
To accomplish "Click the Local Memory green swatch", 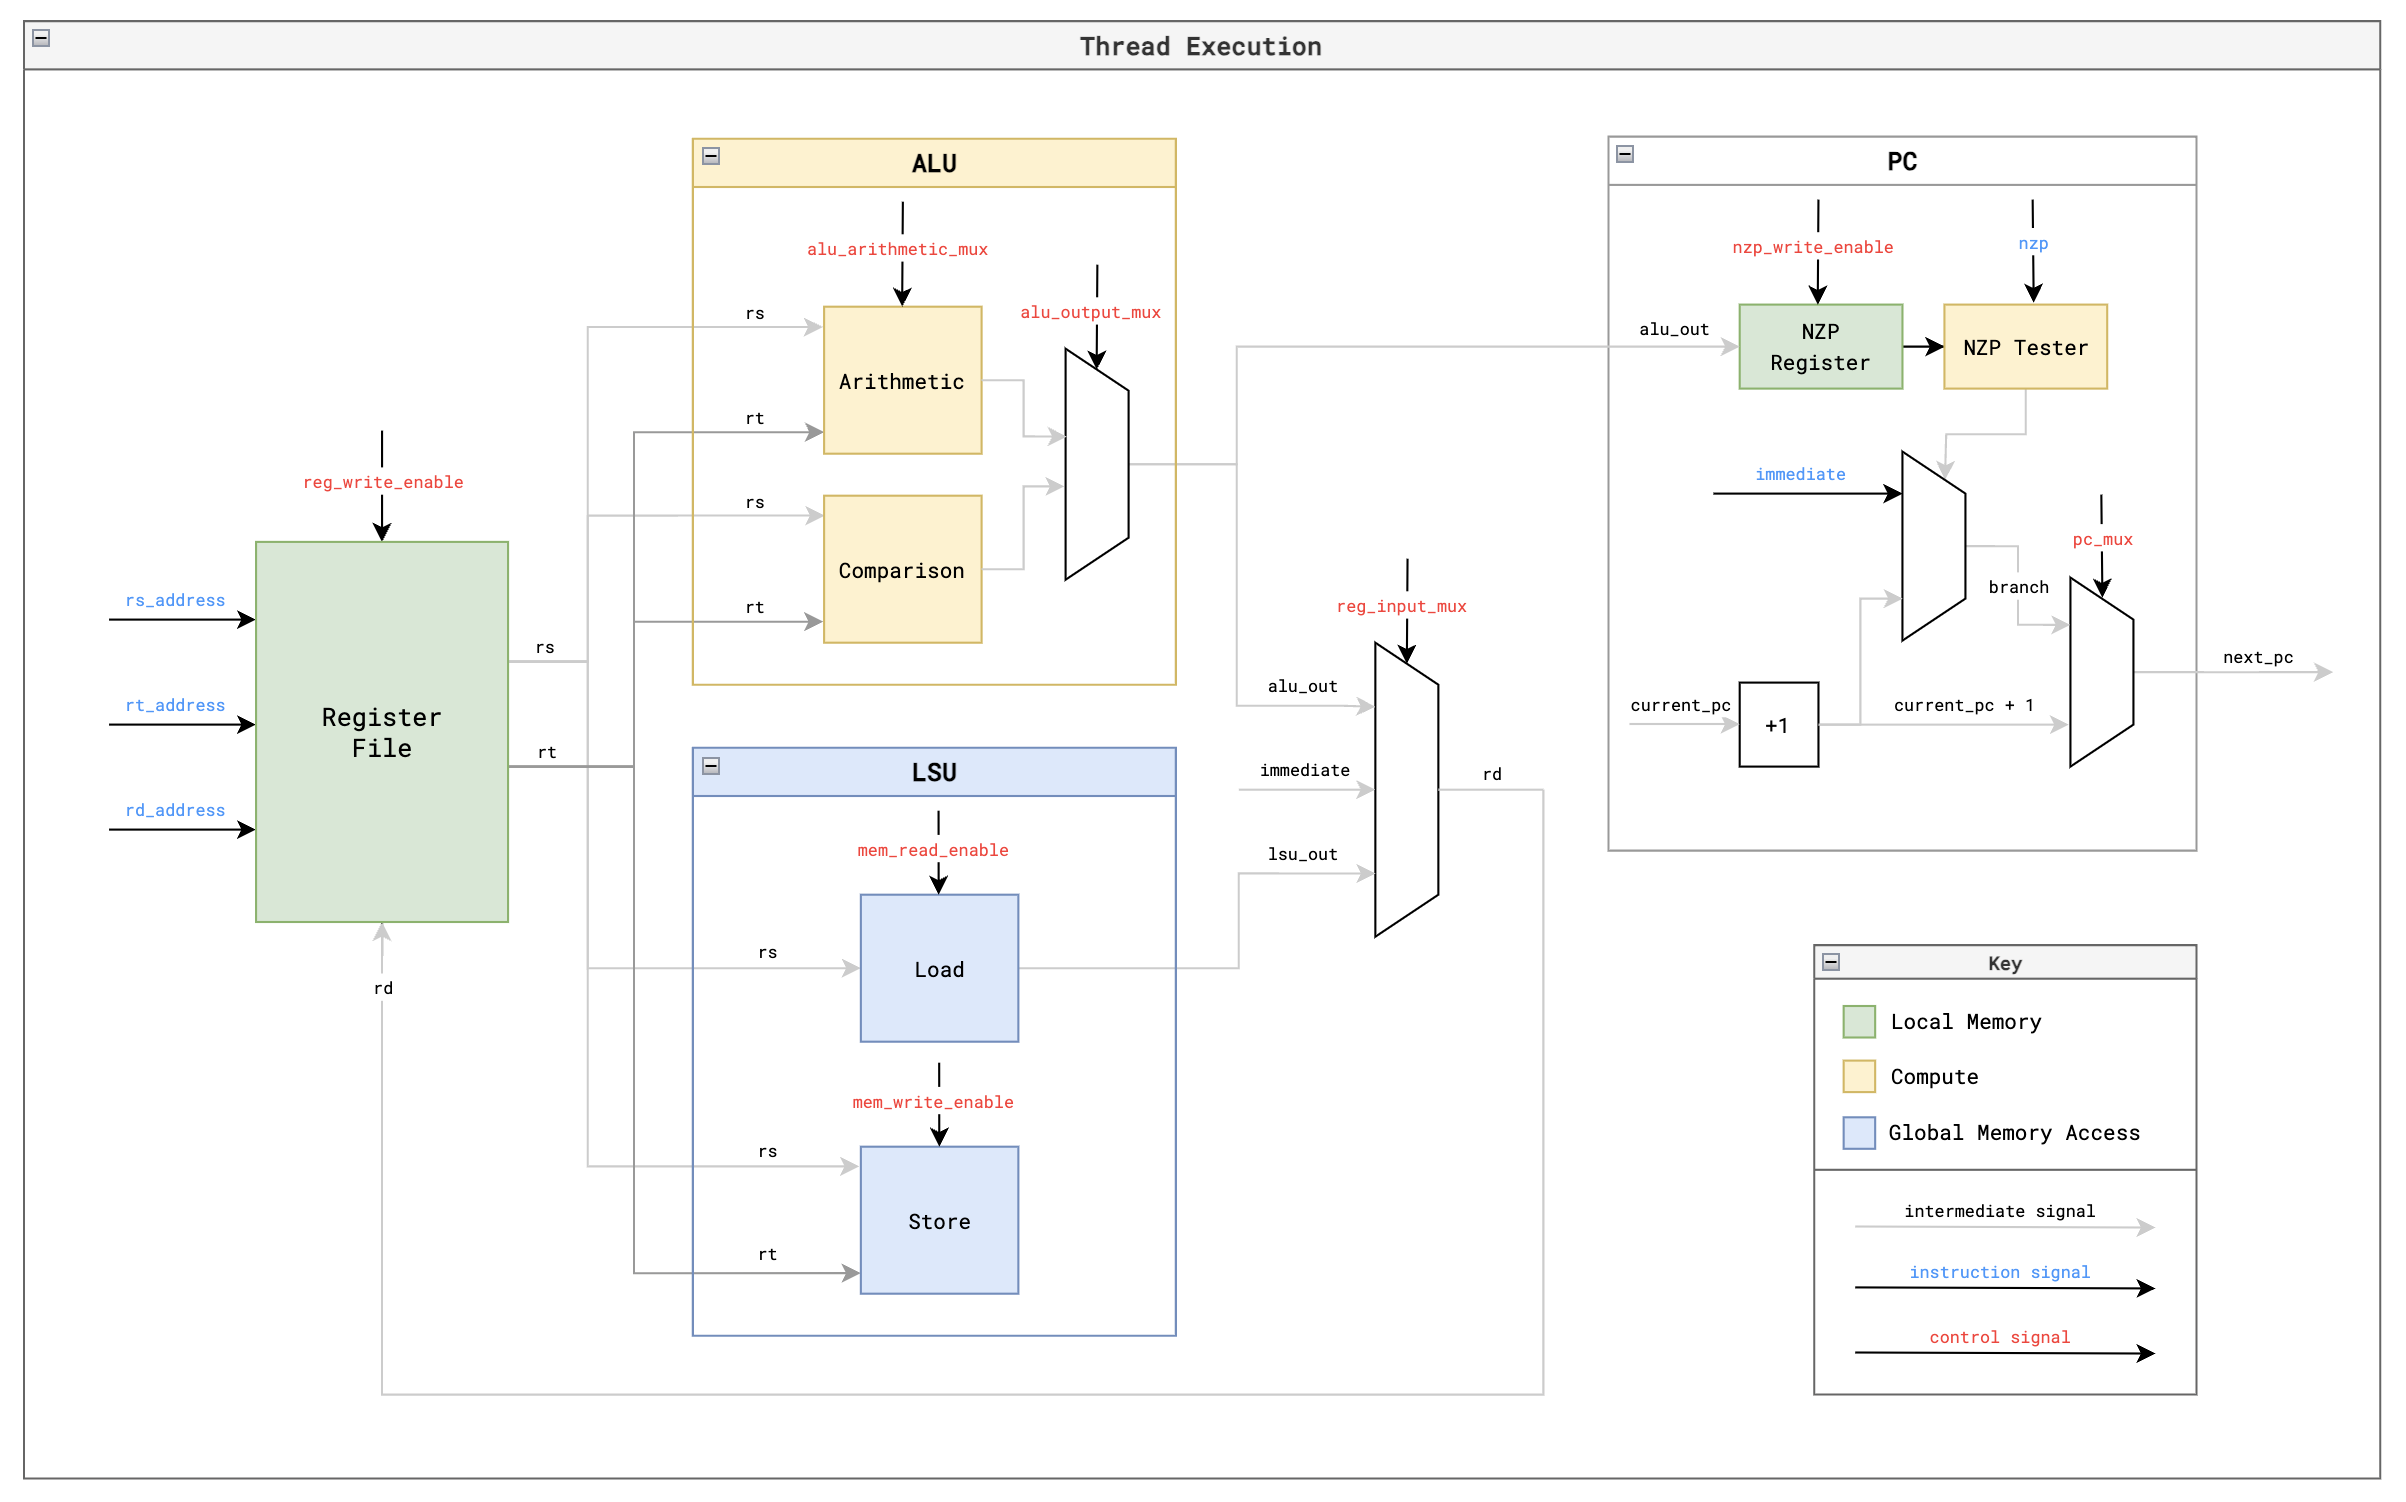I will click(x=1858, y=1022).
